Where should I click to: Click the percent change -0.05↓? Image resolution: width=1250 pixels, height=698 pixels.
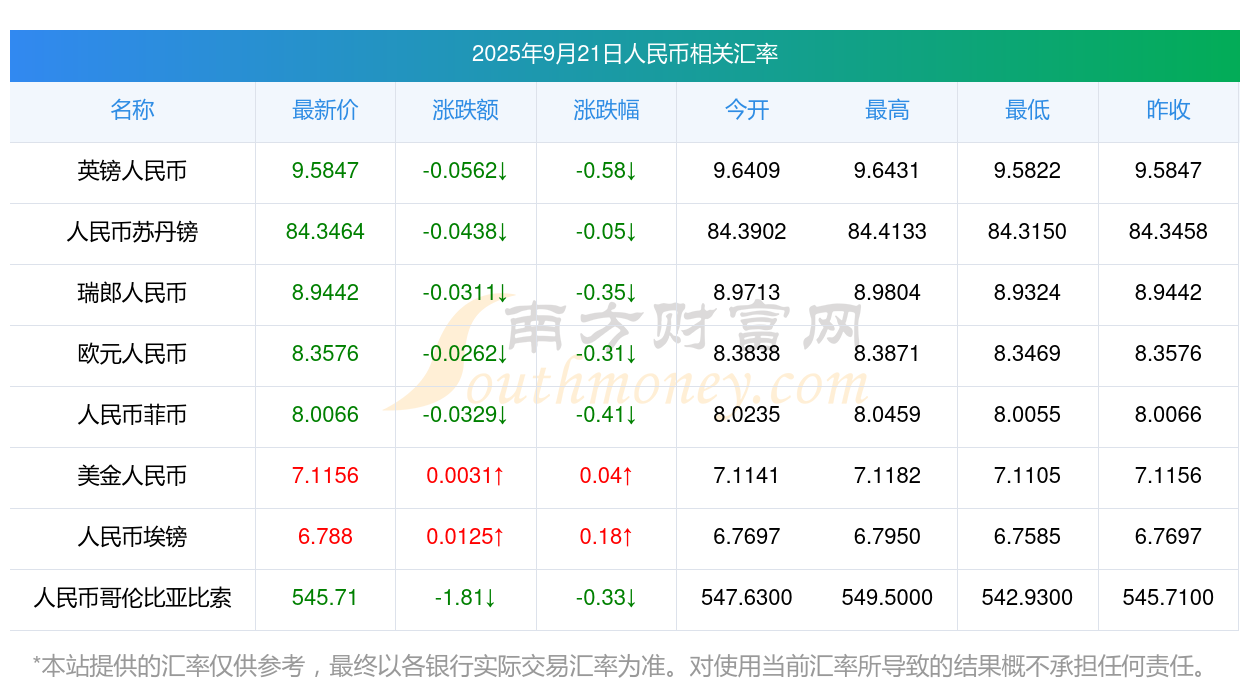[x=606, y=232]
